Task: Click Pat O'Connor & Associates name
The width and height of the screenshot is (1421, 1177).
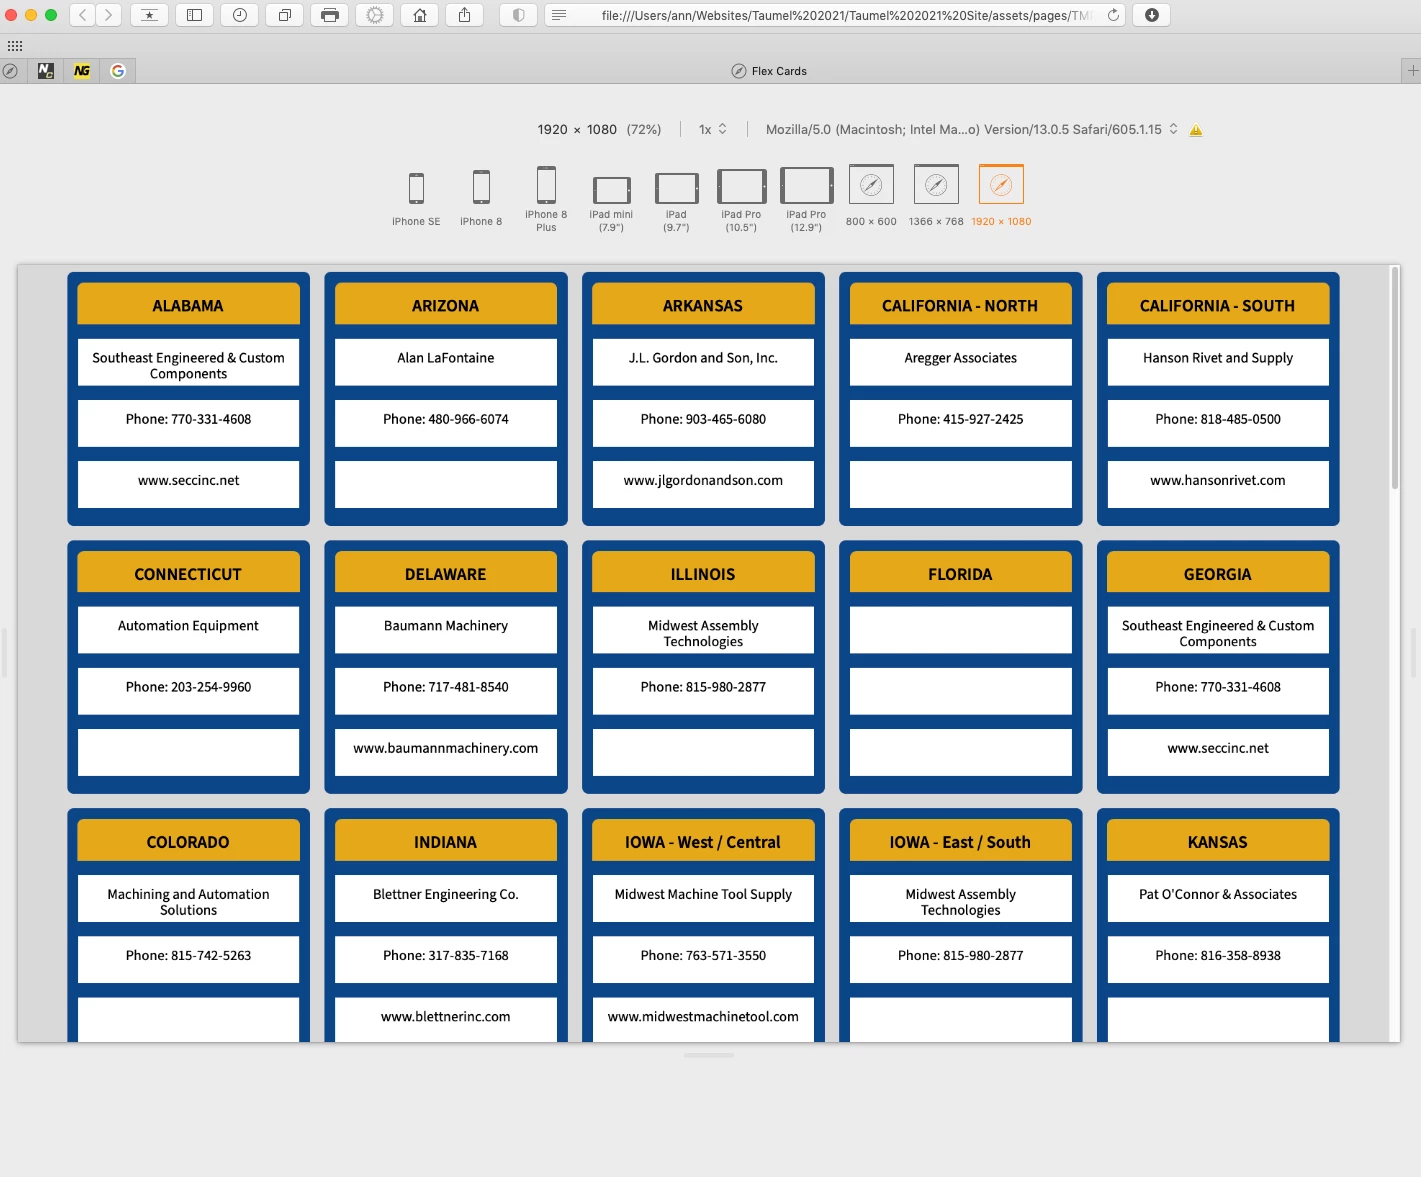Action: (x=1218, y=895)
